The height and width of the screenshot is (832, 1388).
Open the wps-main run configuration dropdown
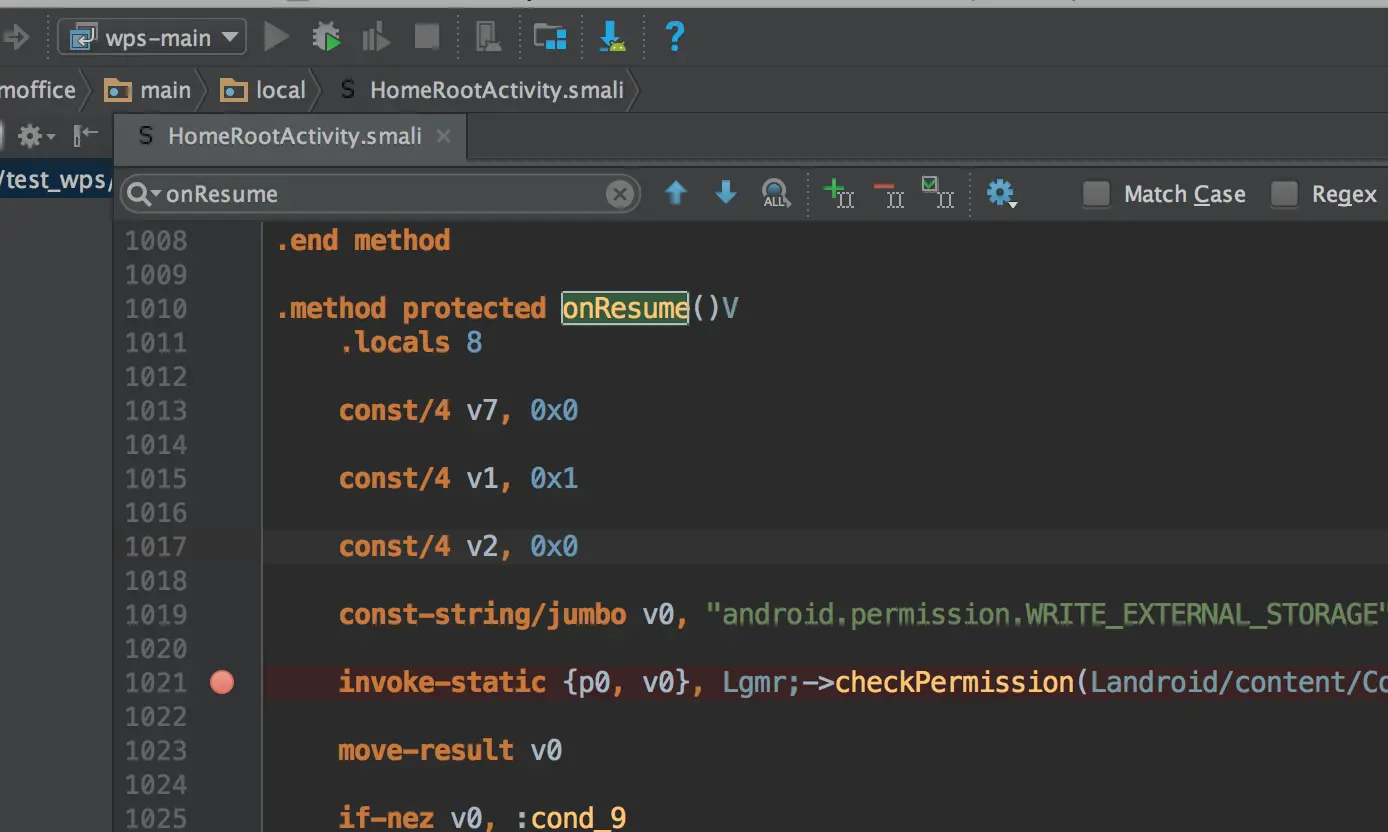click(x=153, y=38)
